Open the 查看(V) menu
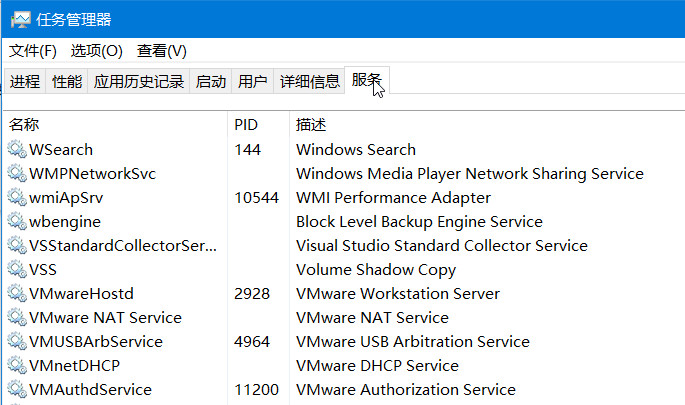 [162, 51]
